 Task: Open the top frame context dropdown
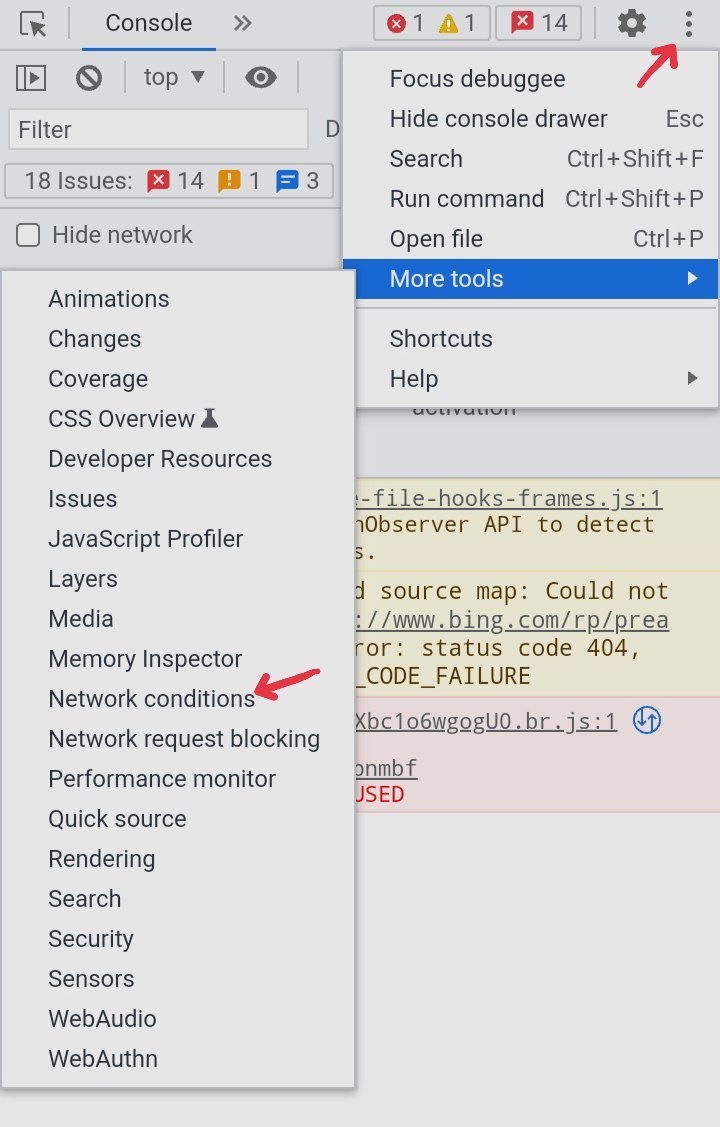pyautogui.click(x=173, y=77)
